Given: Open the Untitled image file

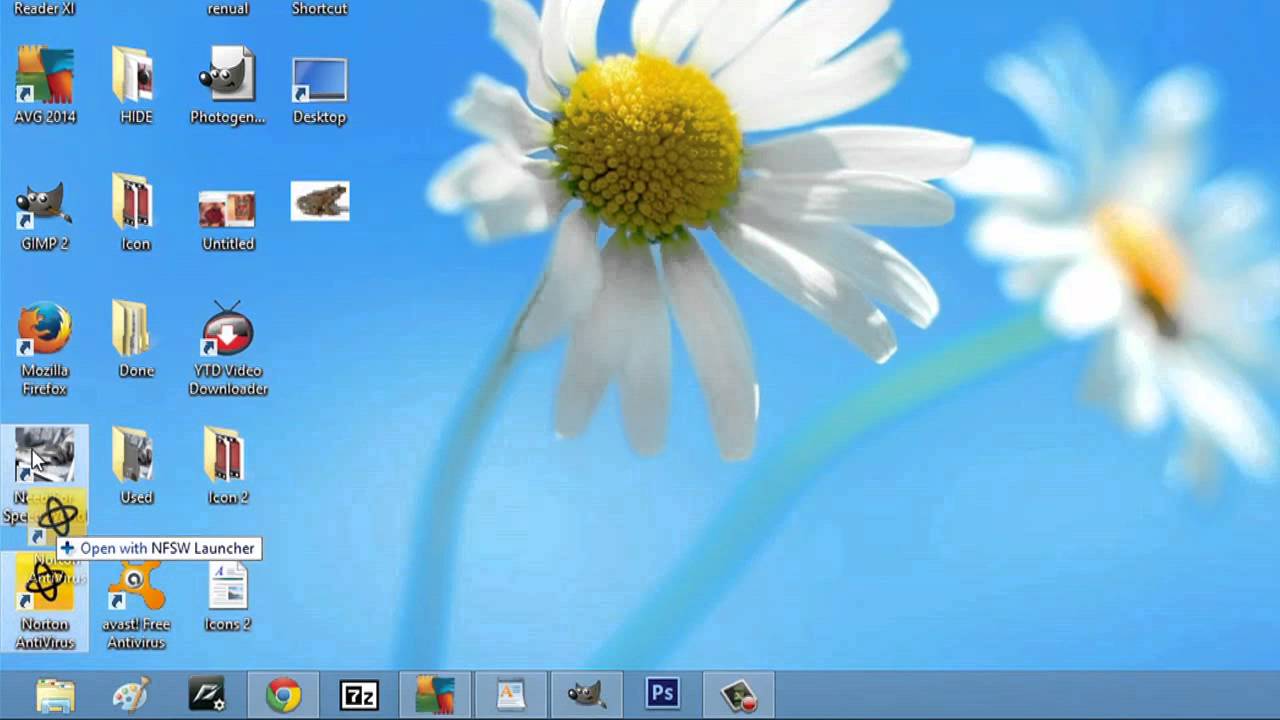Looking at the screenshot, I should click(227, 205).
